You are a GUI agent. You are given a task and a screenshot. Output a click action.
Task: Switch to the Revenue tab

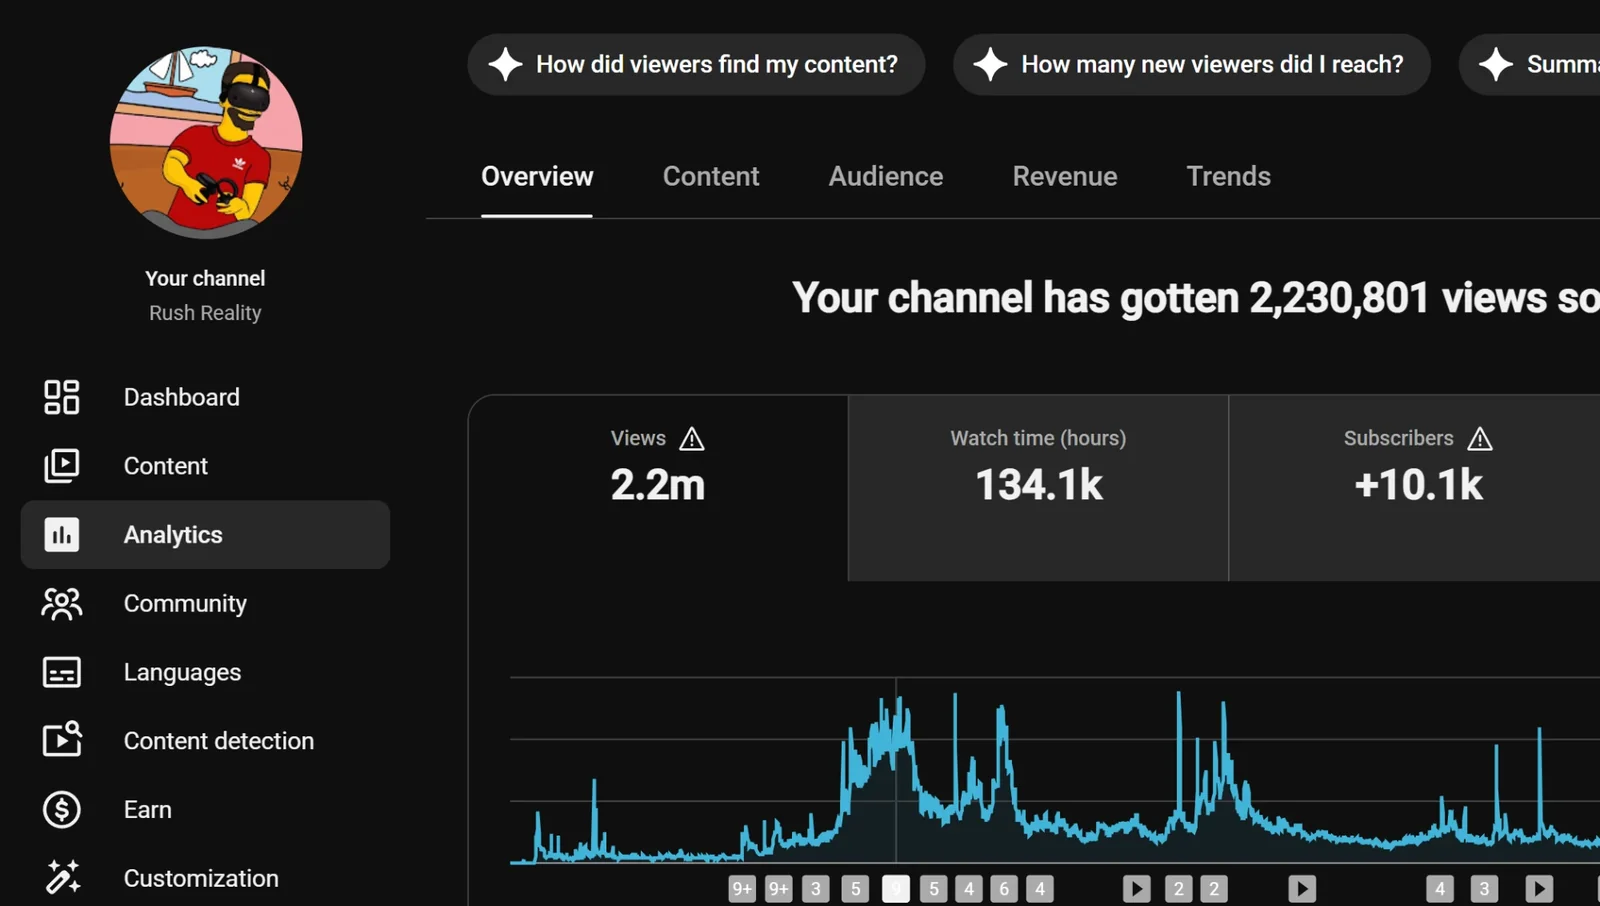click(x=1065, y=177)
